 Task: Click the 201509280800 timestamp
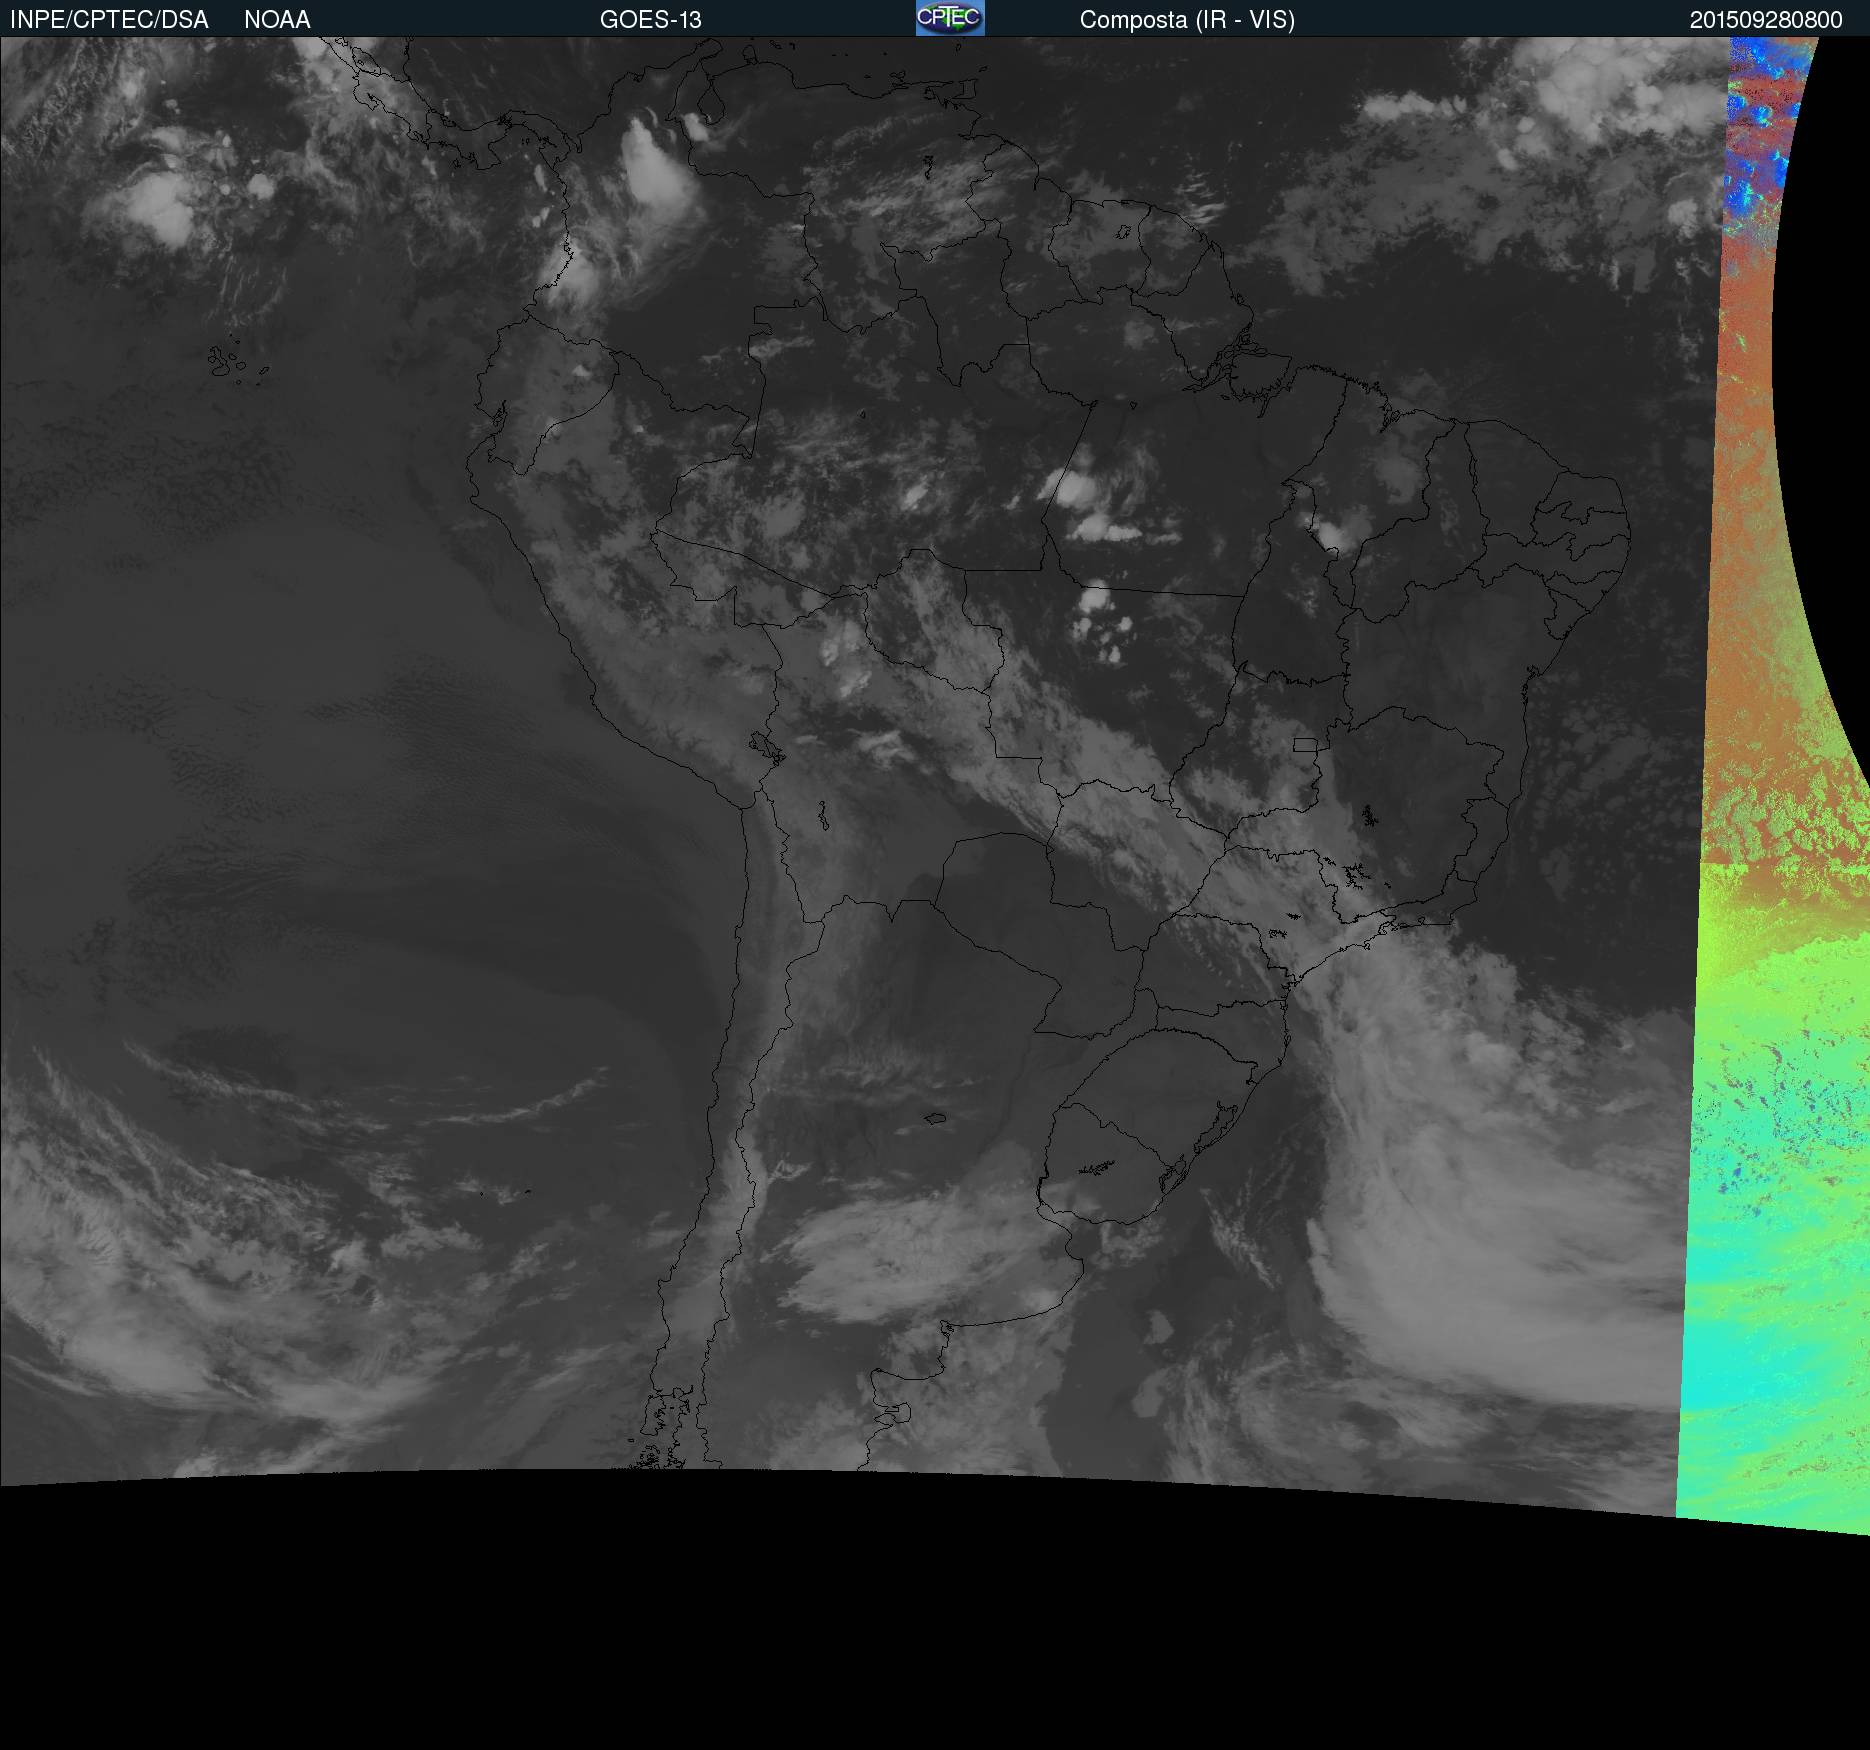(x=1766, y=20)
